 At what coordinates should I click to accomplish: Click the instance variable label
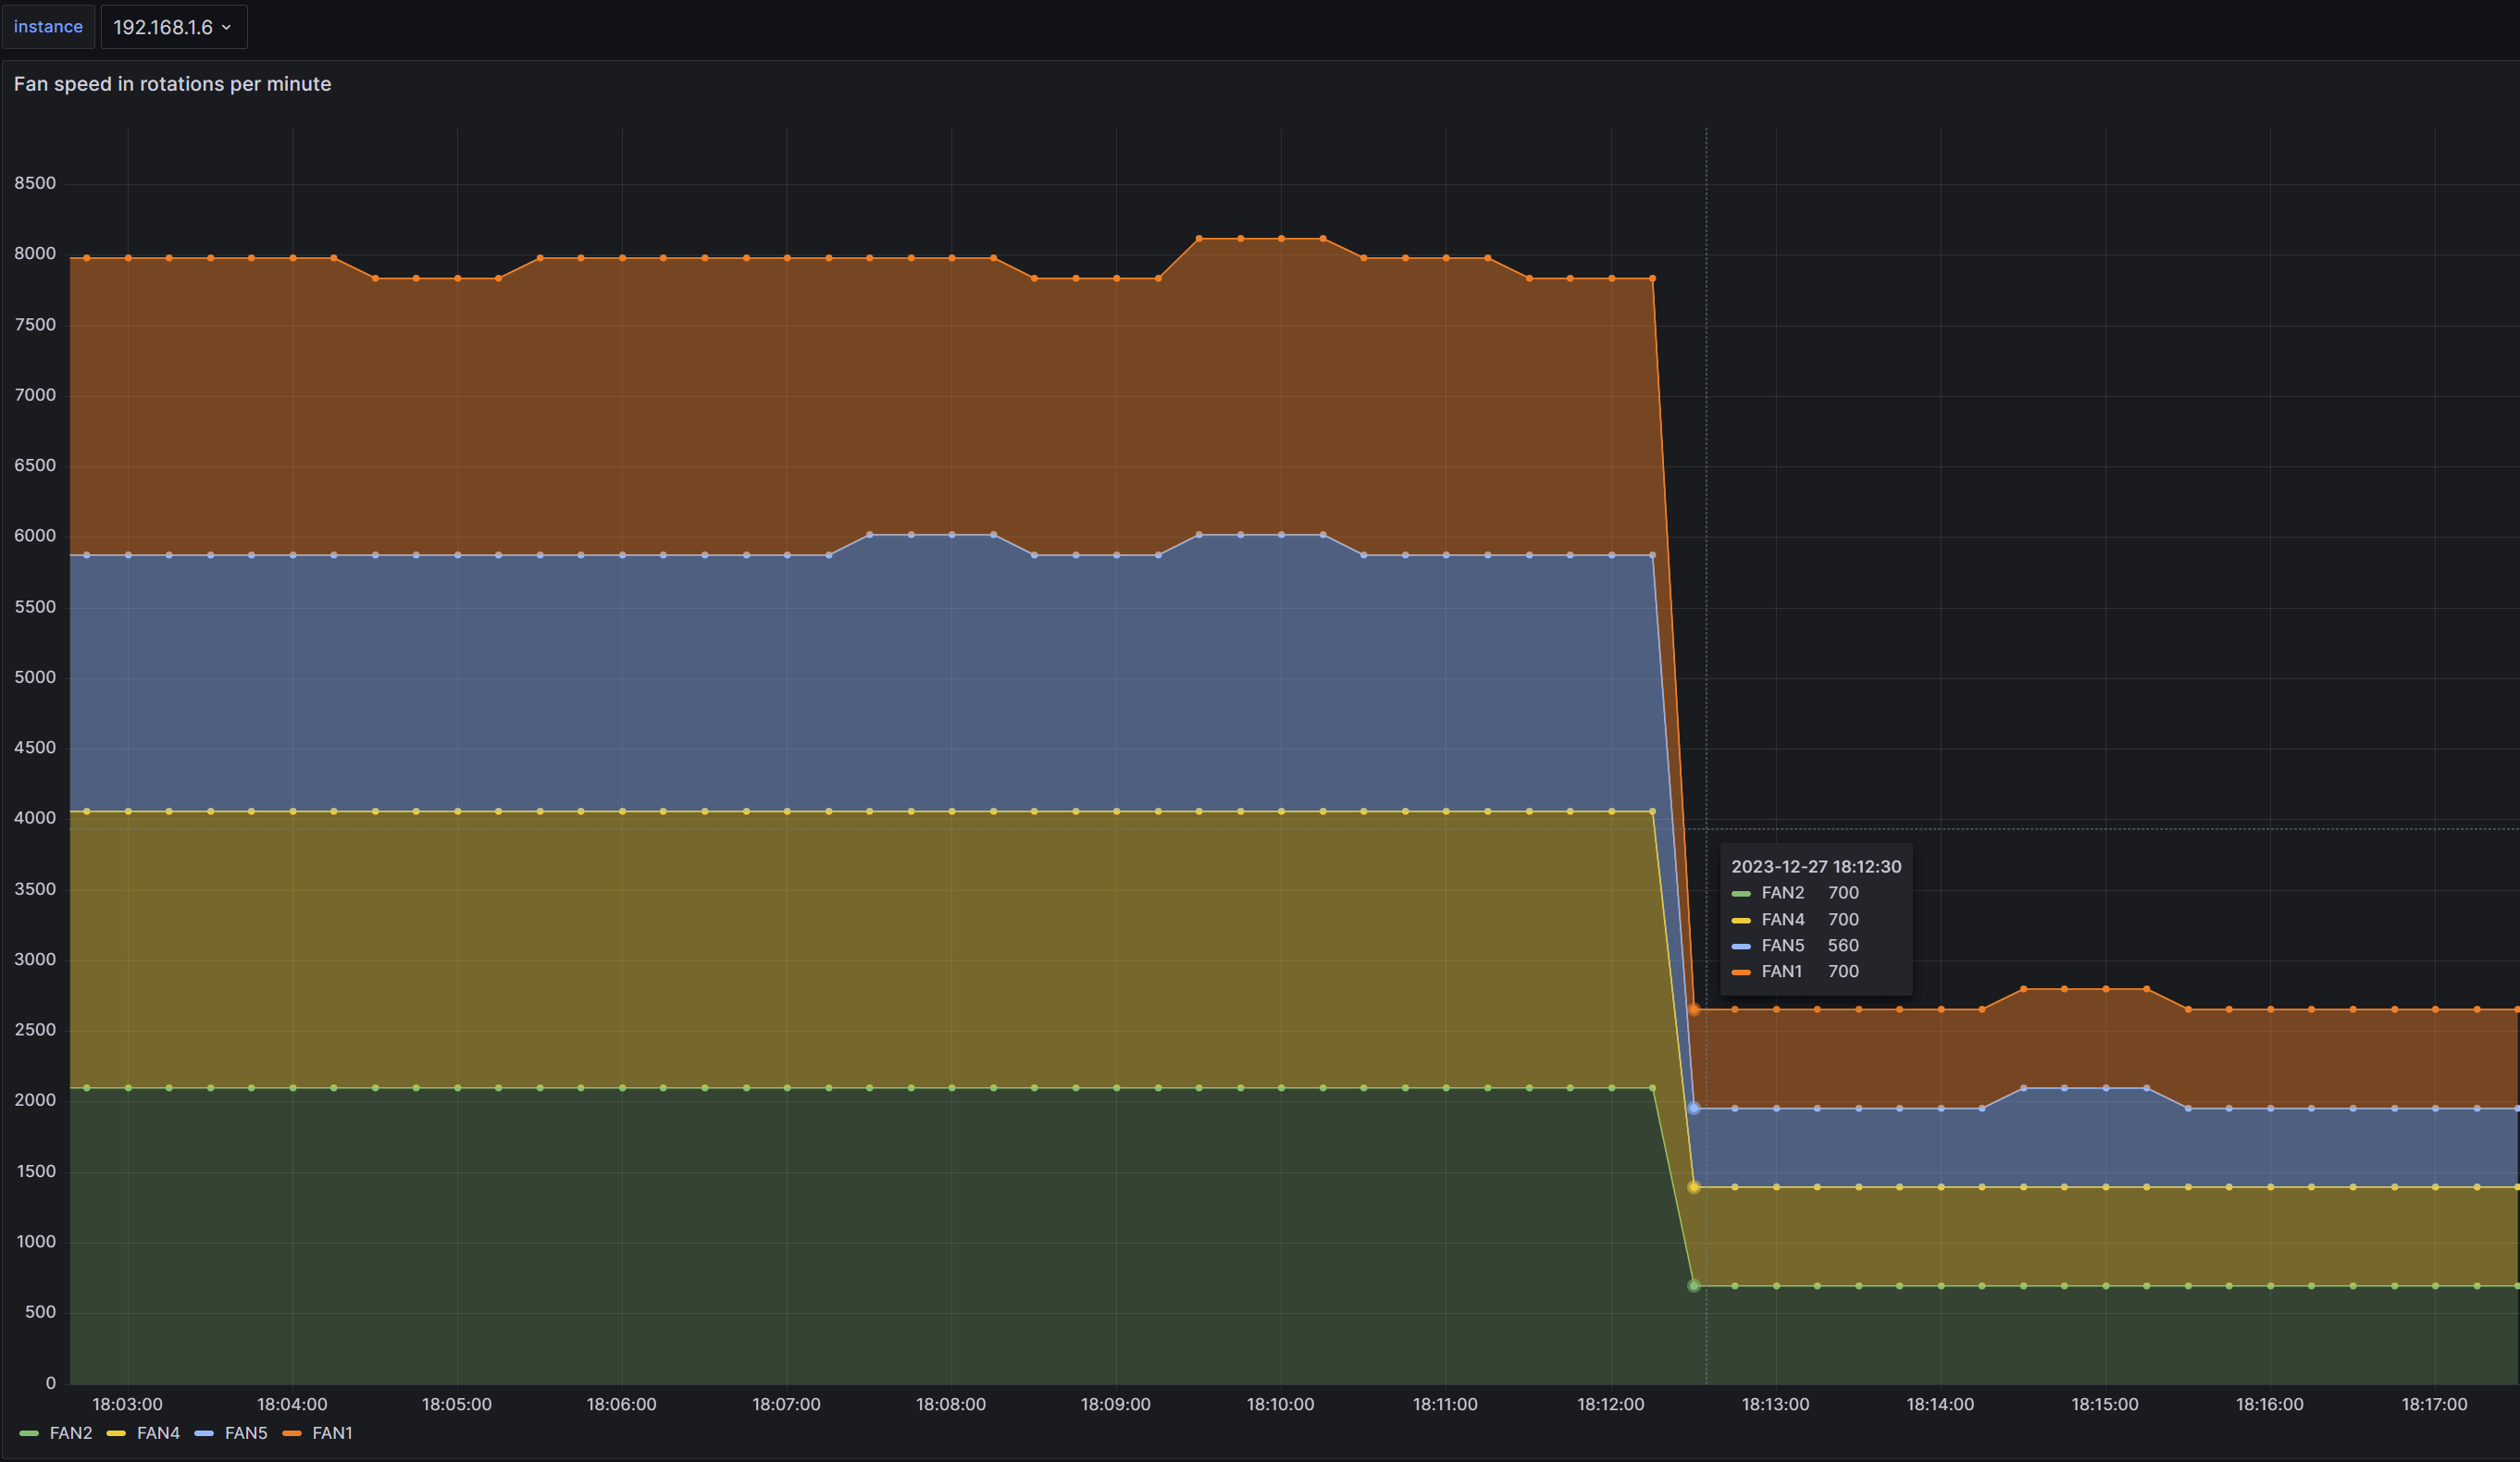click(48, 27)
